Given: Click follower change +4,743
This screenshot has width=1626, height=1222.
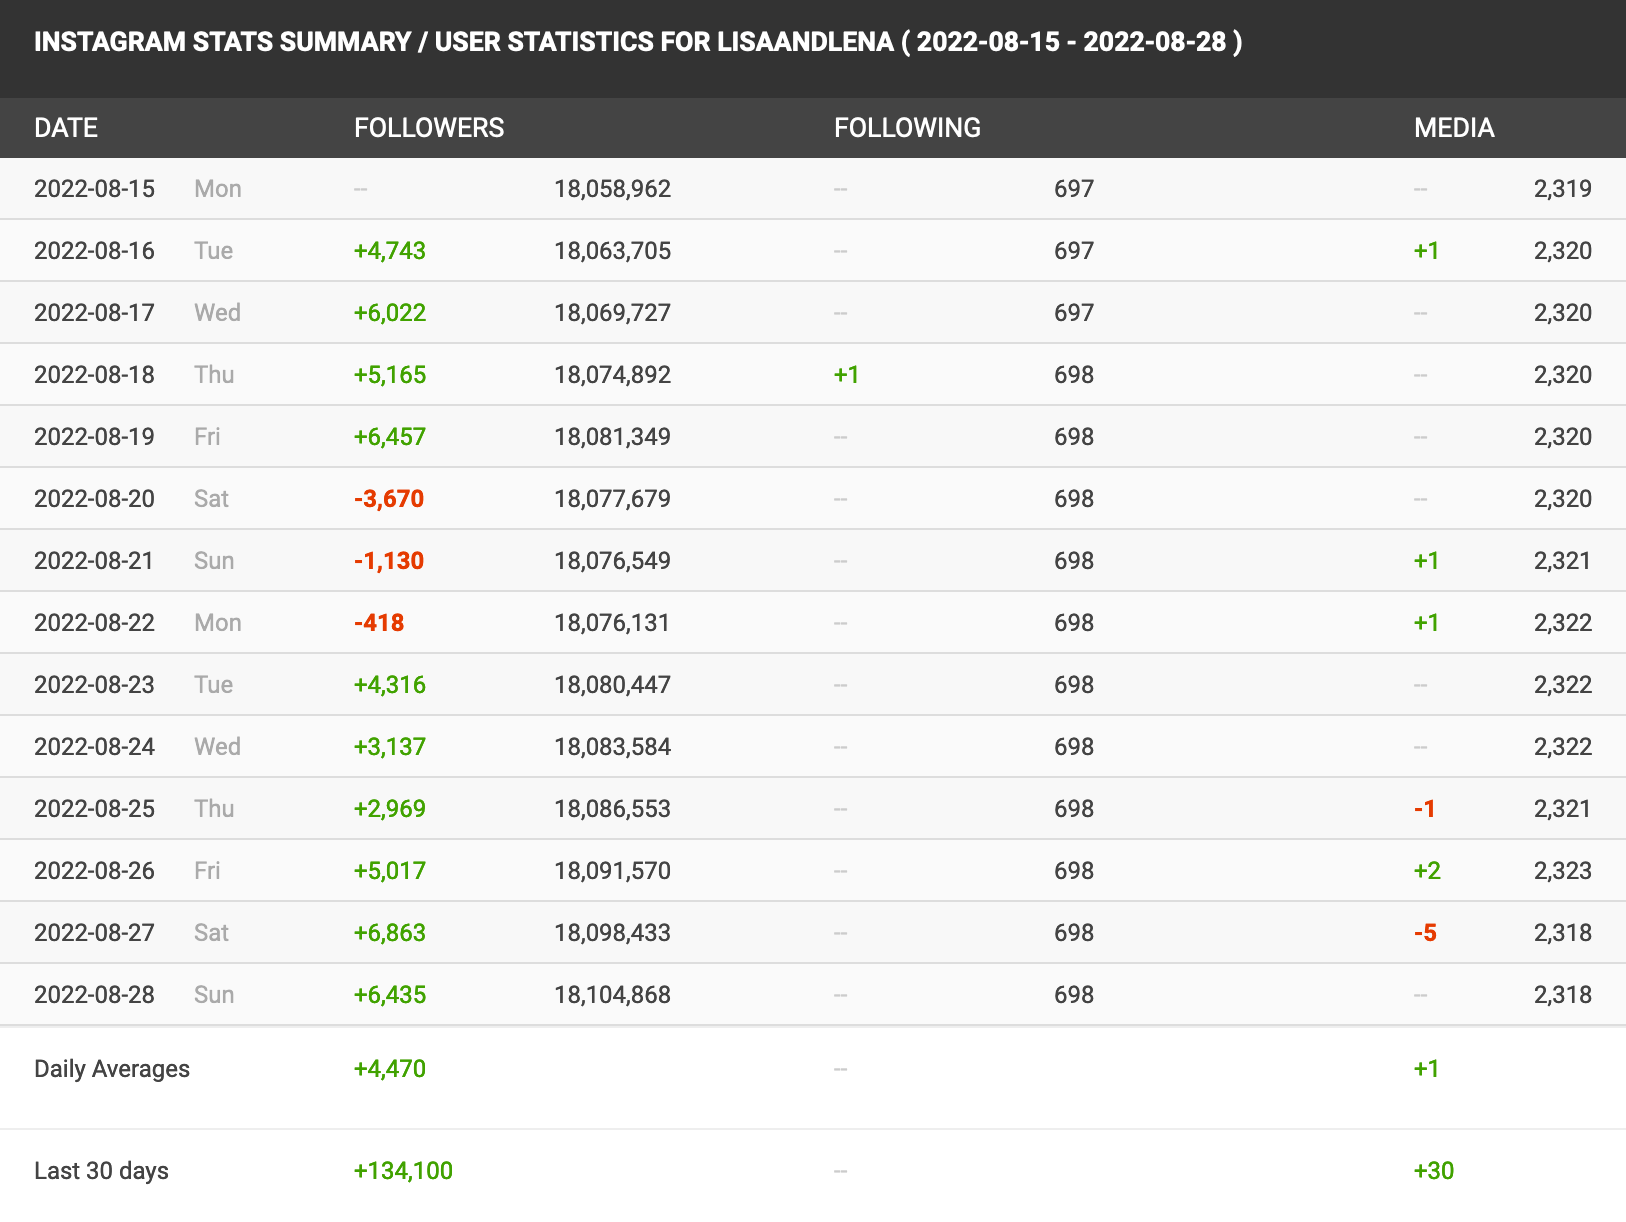Looking at the screenshot, I should click(390, 251).
